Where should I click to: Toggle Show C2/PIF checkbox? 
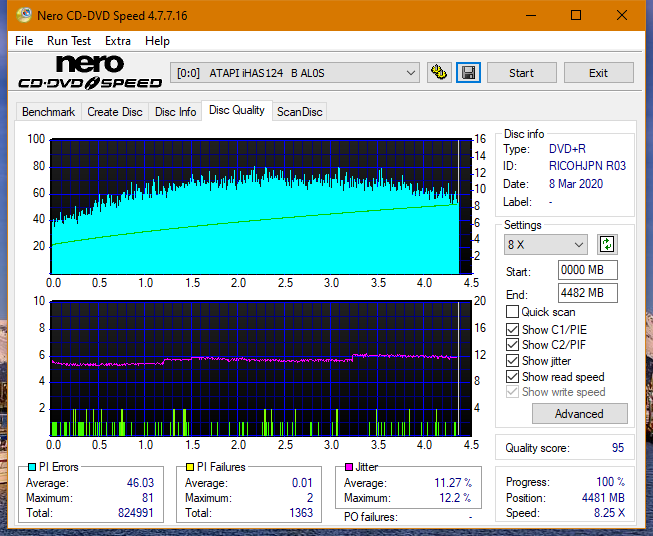click(x=512, y=345)
